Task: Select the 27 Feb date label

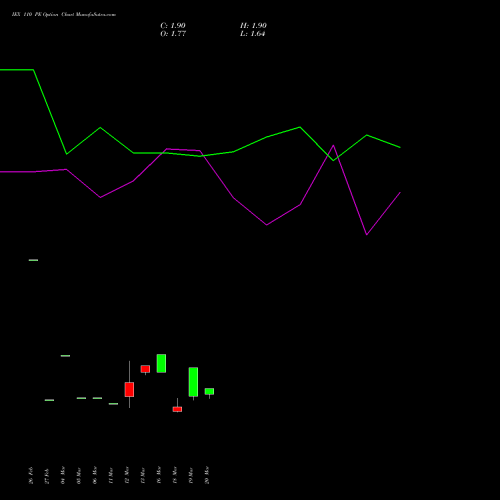Action: (x=47, y=475)
